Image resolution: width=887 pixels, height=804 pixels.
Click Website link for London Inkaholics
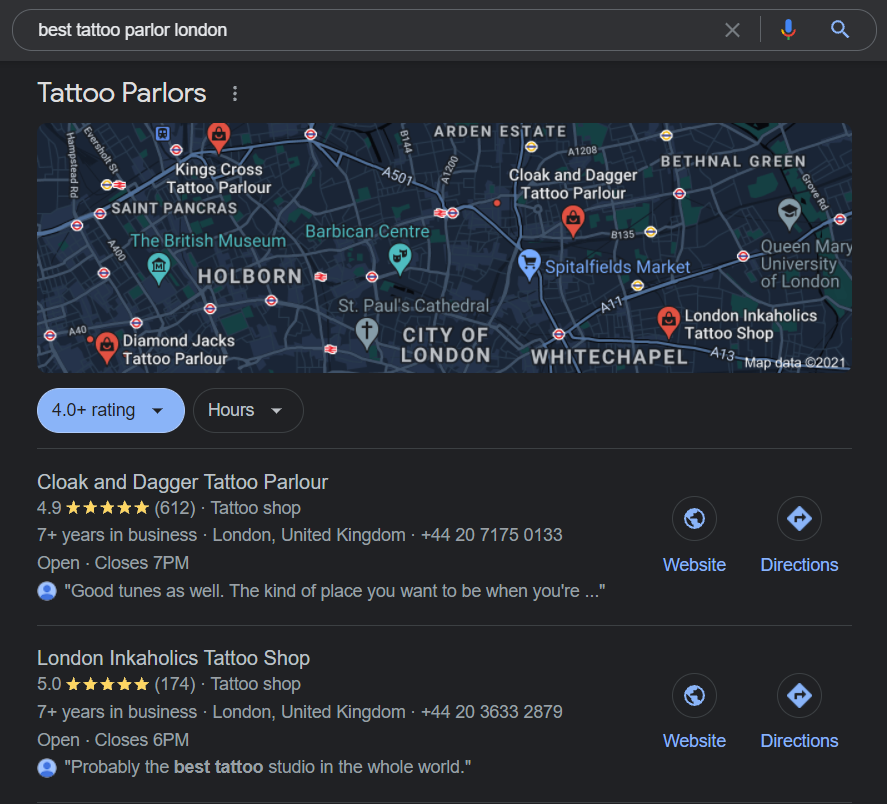point(694,741)
